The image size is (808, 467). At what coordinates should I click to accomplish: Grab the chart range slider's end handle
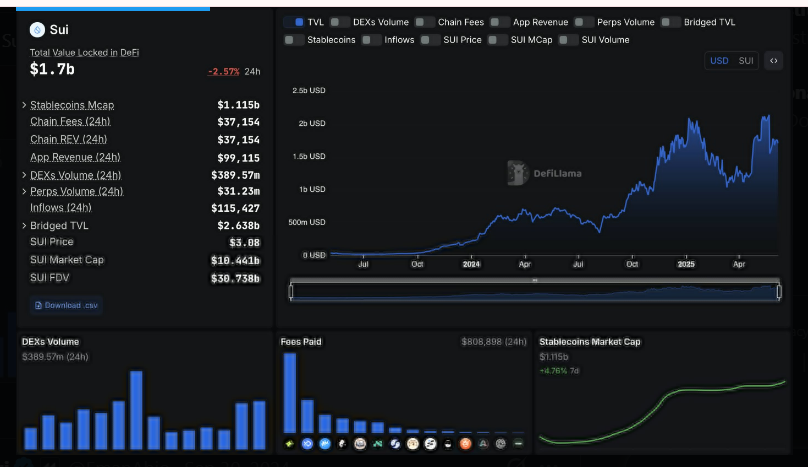(779, 292)
